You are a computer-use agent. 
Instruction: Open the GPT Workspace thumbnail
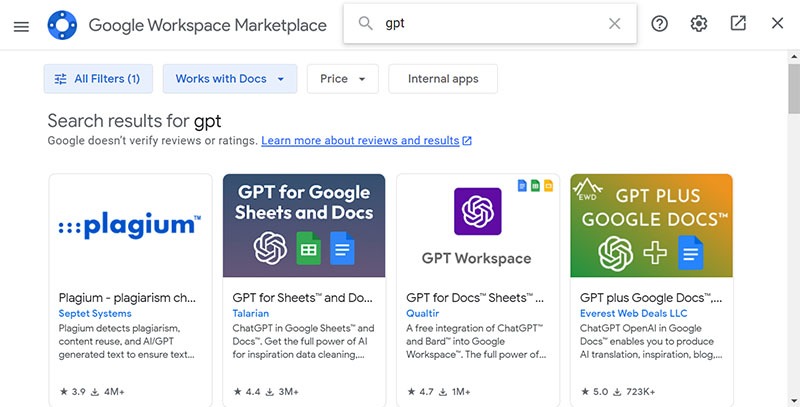pyautogui.click(x=478, y=225)
